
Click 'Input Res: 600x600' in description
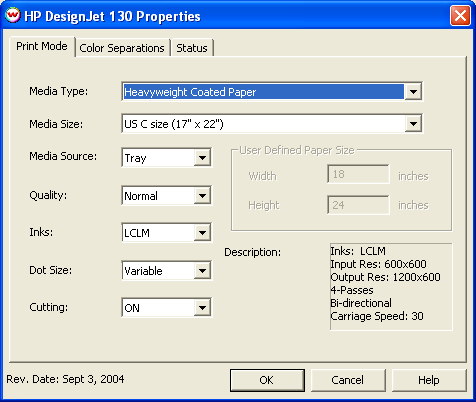click(378, 264)
